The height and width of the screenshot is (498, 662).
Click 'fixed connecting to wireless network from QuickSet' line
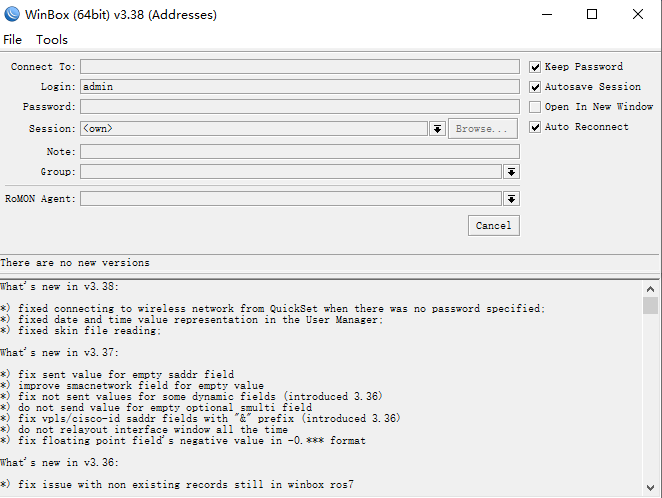[x=273, y=309]
